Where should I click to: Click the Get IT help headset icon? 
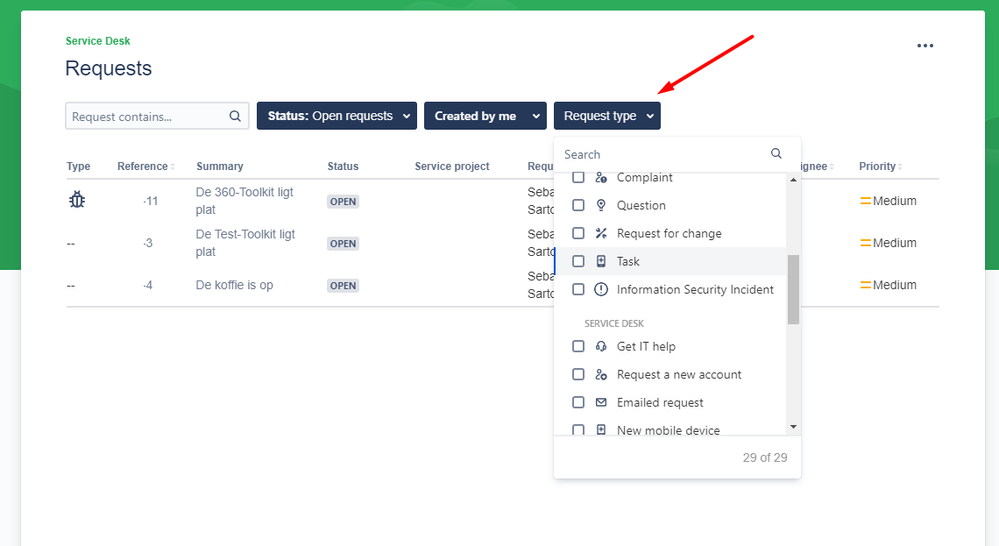coord(601,347)
